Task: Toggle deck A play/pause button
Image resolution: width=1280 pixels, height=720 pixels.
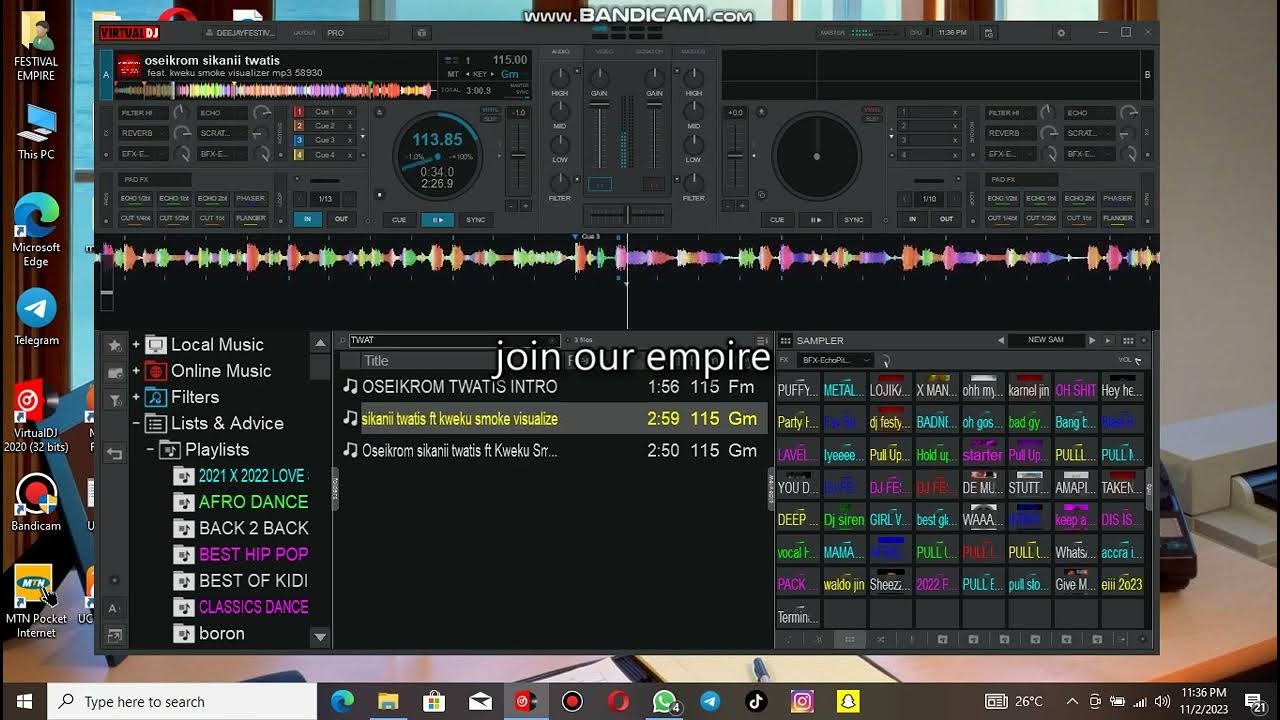Action: [x=437, y=219]
